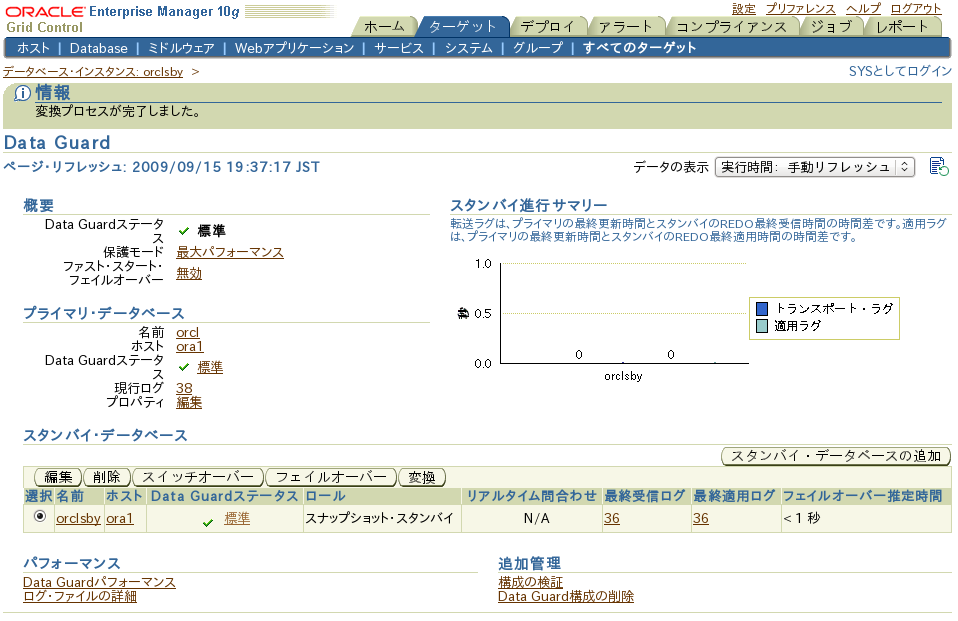This screenshot has width=958, height=621.
Task: Select すべてのターゲット subtab
Action: click(639, 48)
